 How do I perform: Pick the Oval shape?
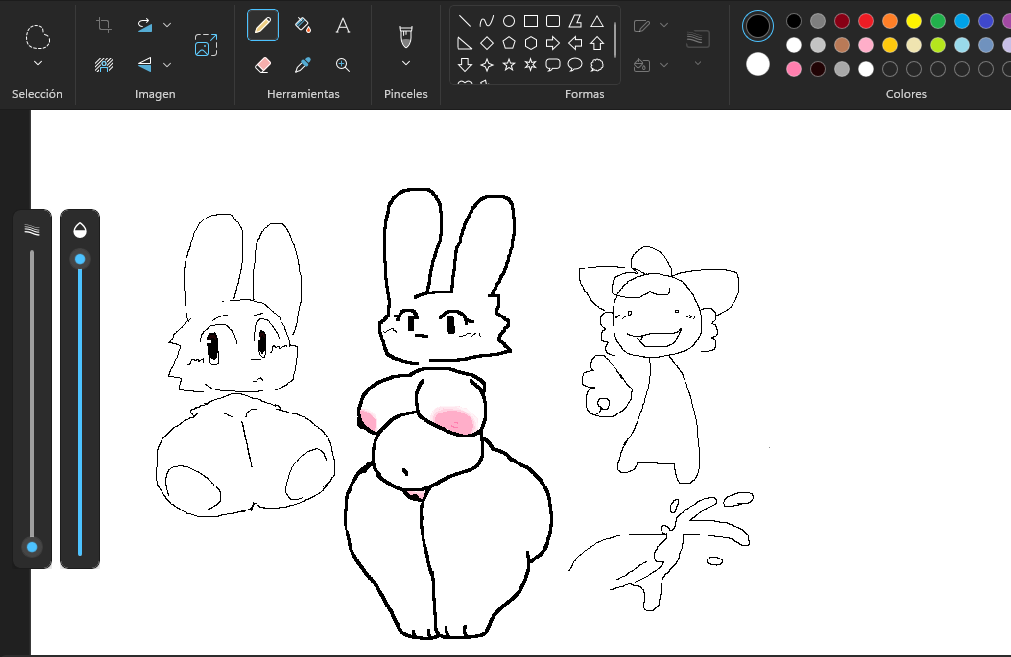click(509, 21)
